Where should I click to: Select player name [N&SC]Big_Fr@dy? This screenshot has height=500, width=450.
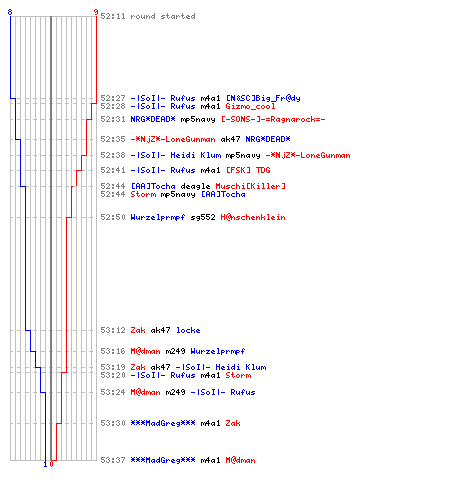(x=263, y=98)
